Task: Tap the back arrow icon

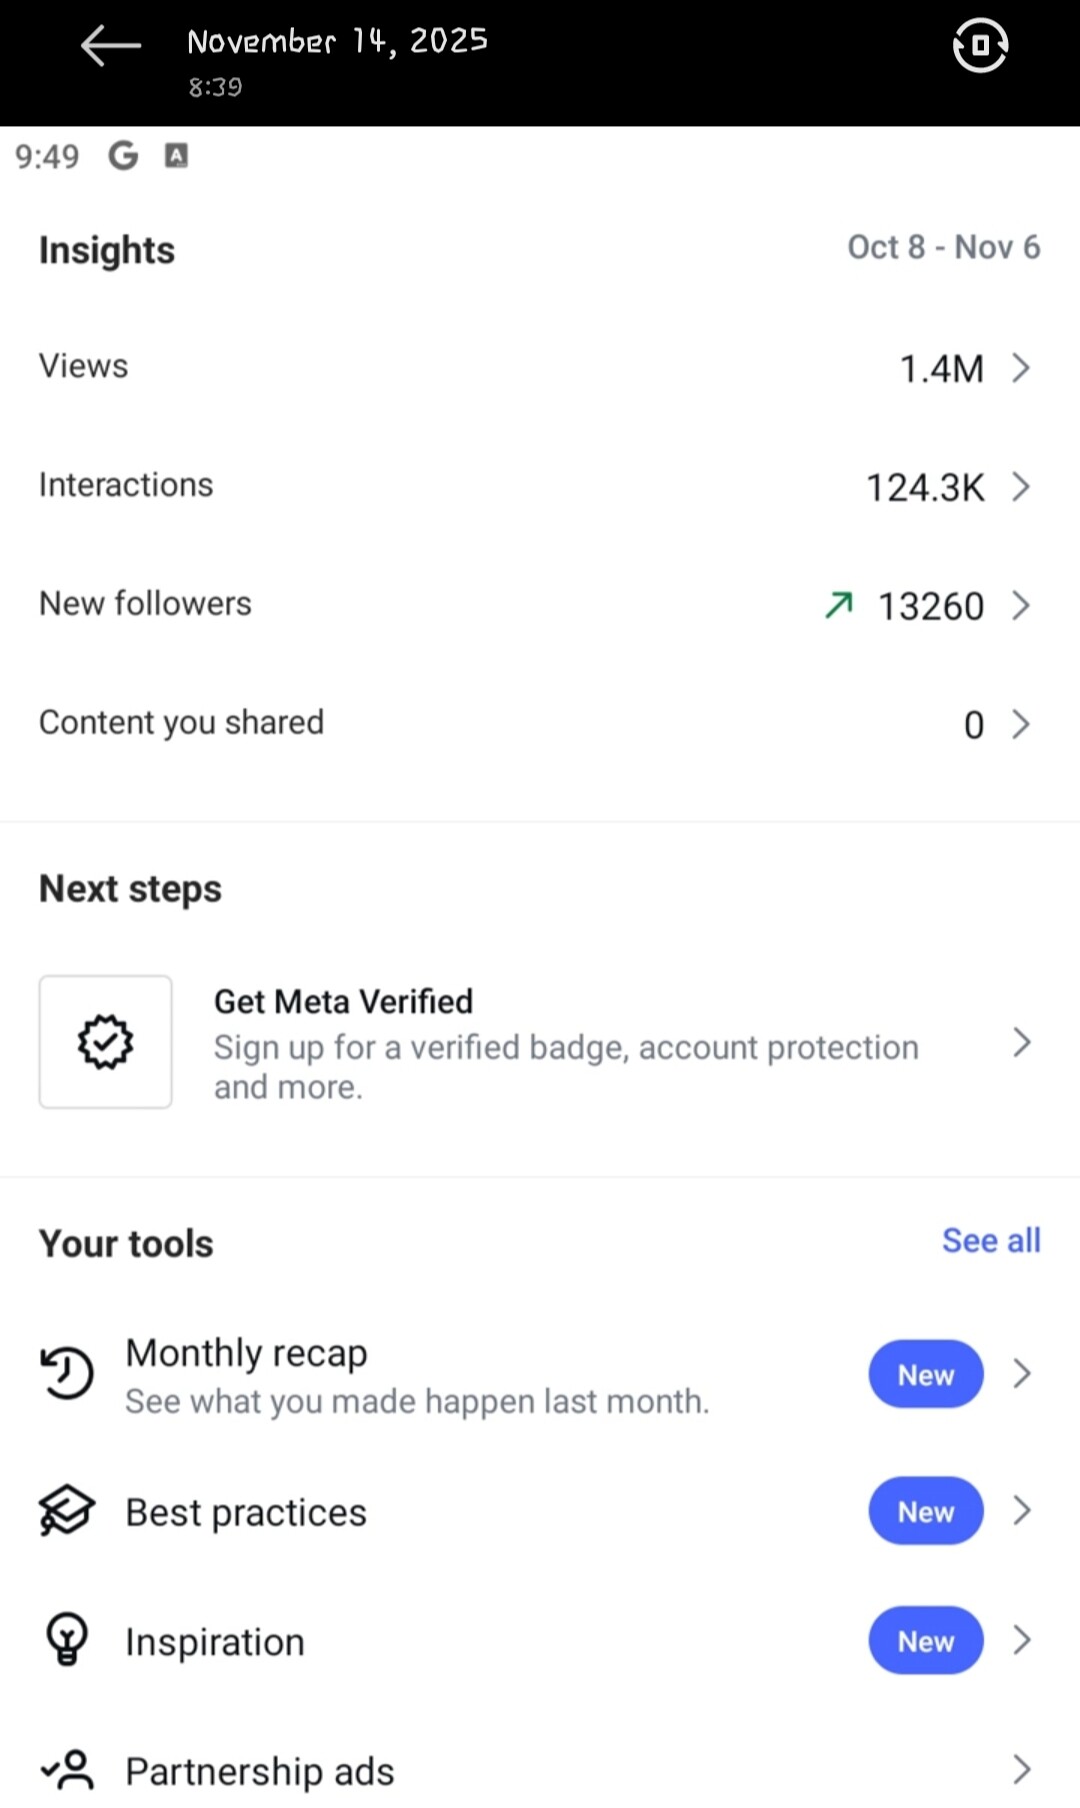Action: pos(110,46)
